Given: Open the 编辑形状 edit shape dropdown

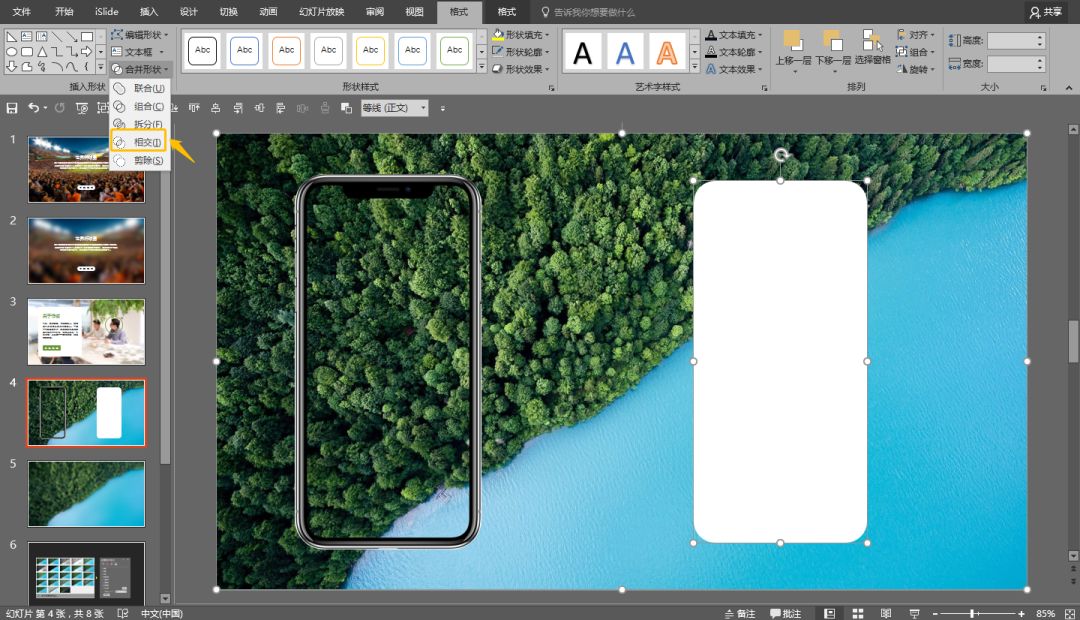Looking at the screenshot, I should [x=140, y=34].
